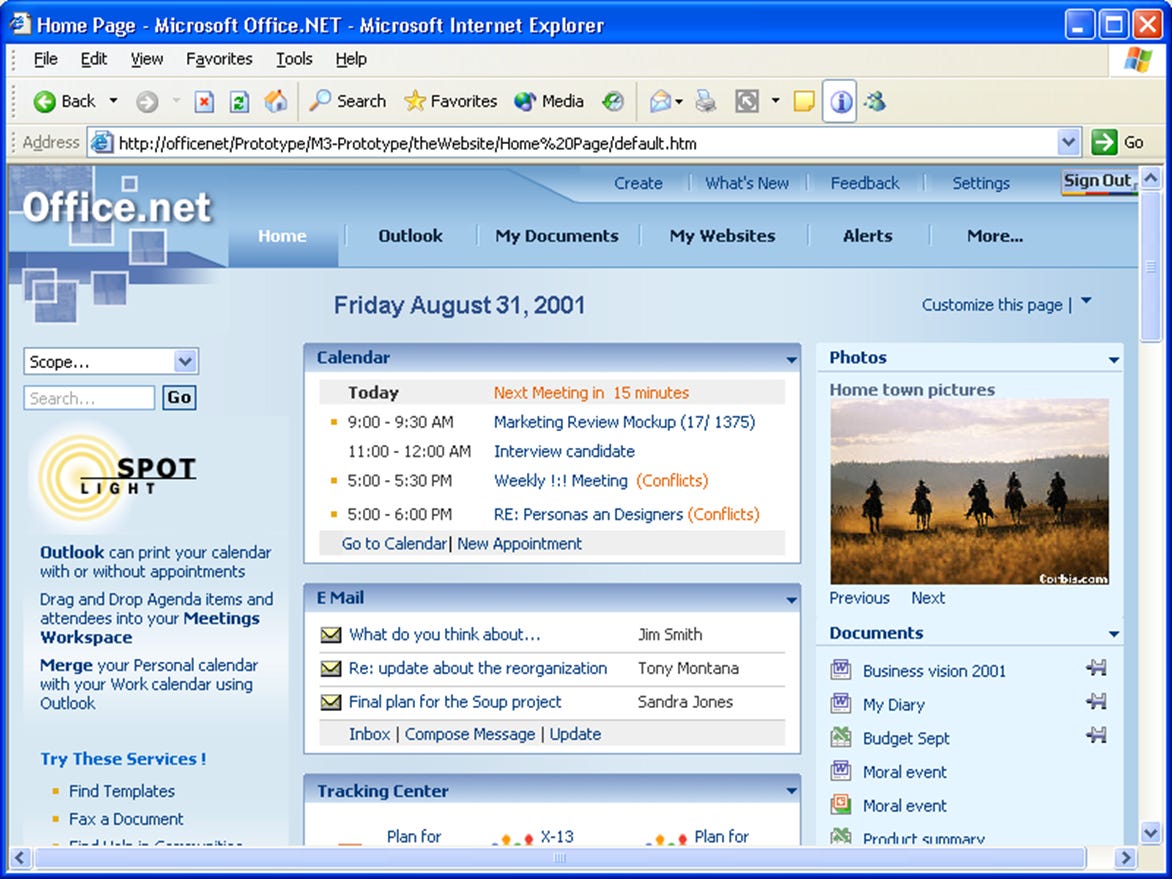The image size is (1172, 879).
Task: Click Word icon beside My Diary
Action: pos(841,703)
